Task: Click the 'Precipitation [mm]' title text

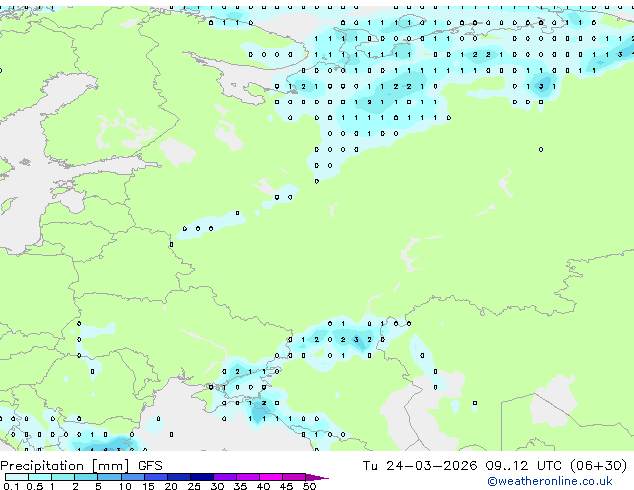Action: tap(65, 466)
